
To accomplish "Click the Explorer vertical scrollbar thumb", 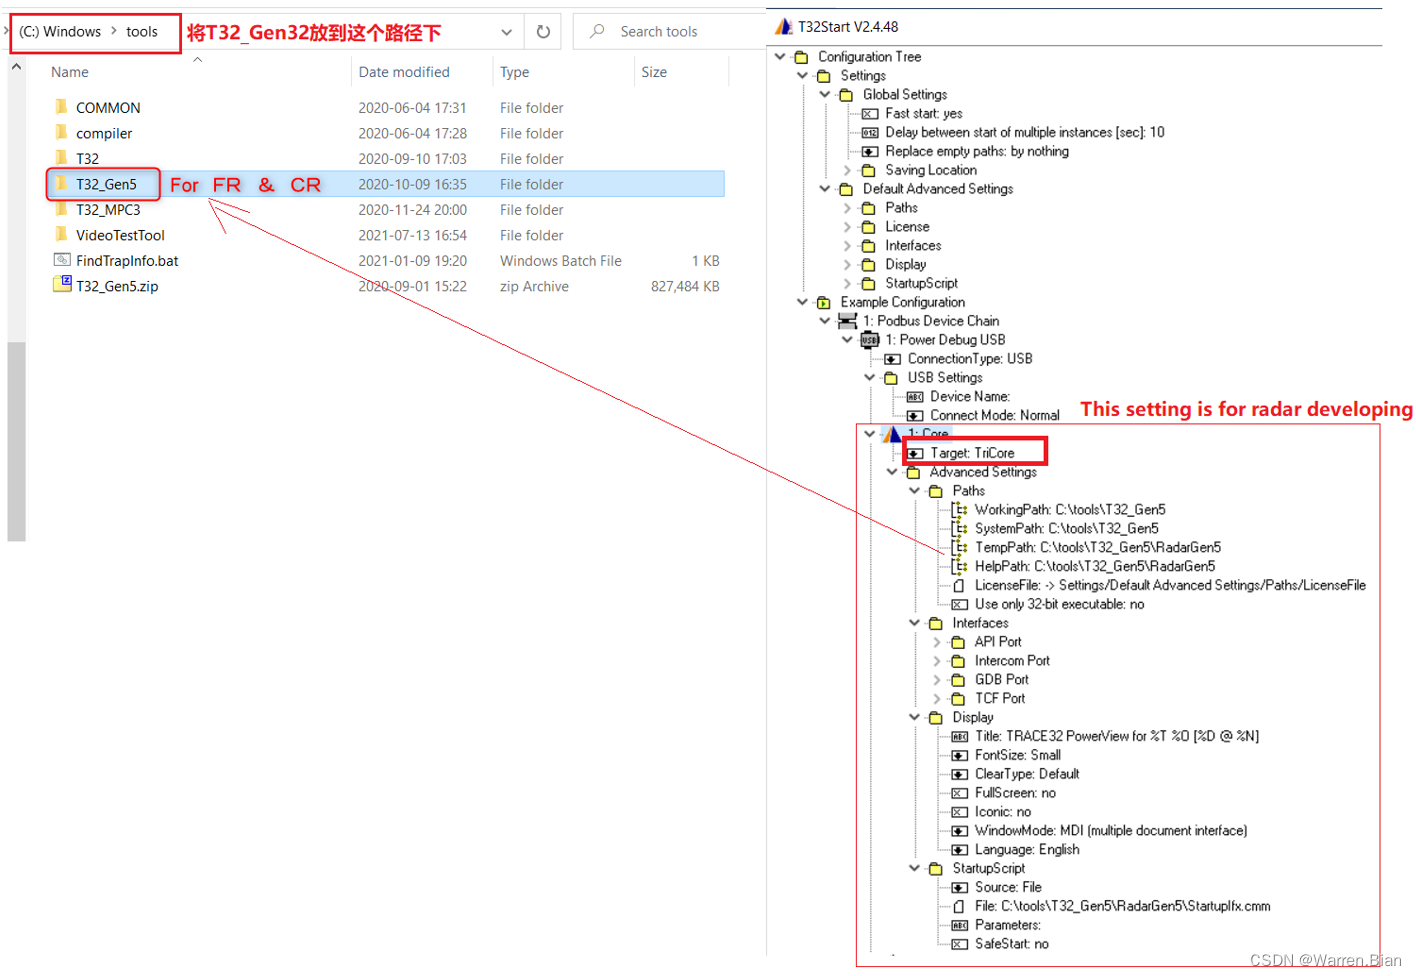I will (x=16, y=441).
